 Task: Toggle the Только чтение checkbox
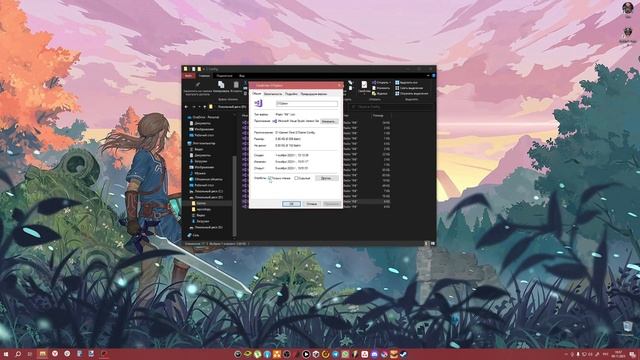(x=270, y=178)
